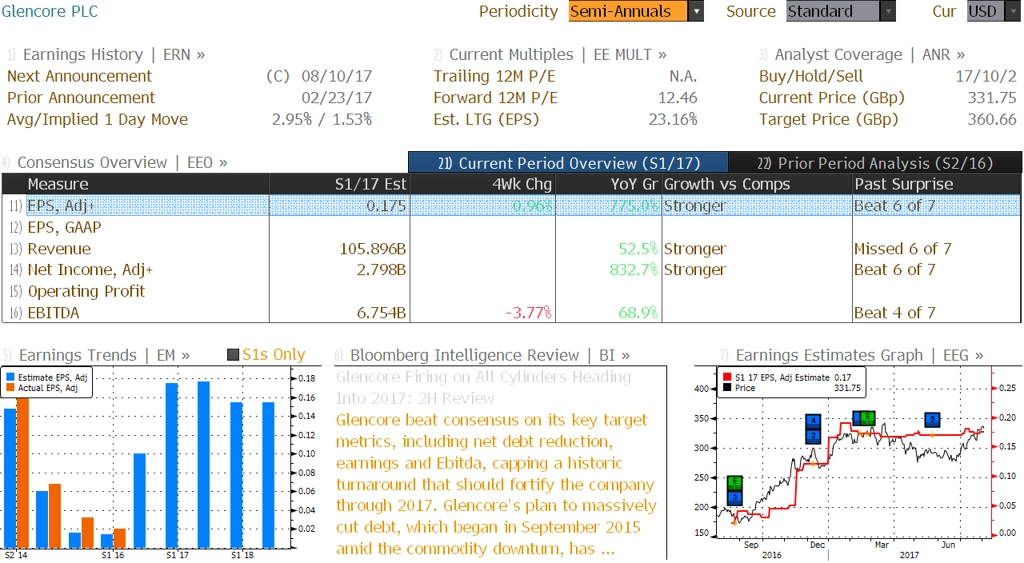This screenshot has width=1024, height=563.
Task: Click black Price legend swatch
Action: click(x=727, y=387)
